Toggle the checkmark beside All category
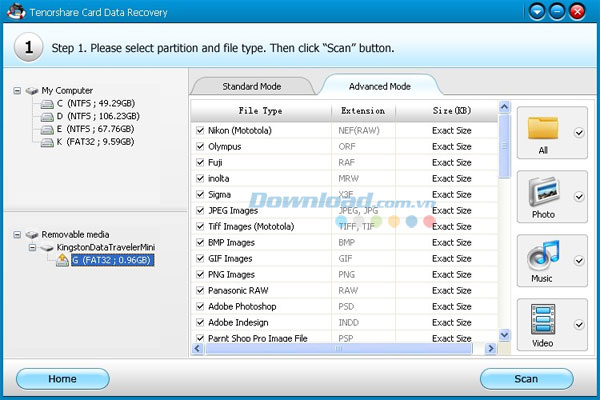600x400 pixels. [x=579, y=133]
